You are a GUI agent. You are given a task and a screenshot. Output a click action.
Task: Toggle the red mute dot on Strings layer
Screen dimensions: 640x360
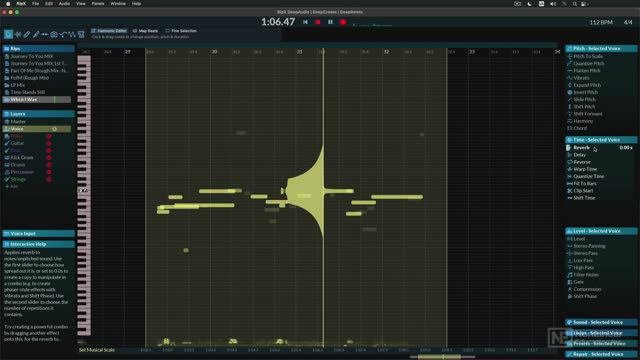[49, 179]
